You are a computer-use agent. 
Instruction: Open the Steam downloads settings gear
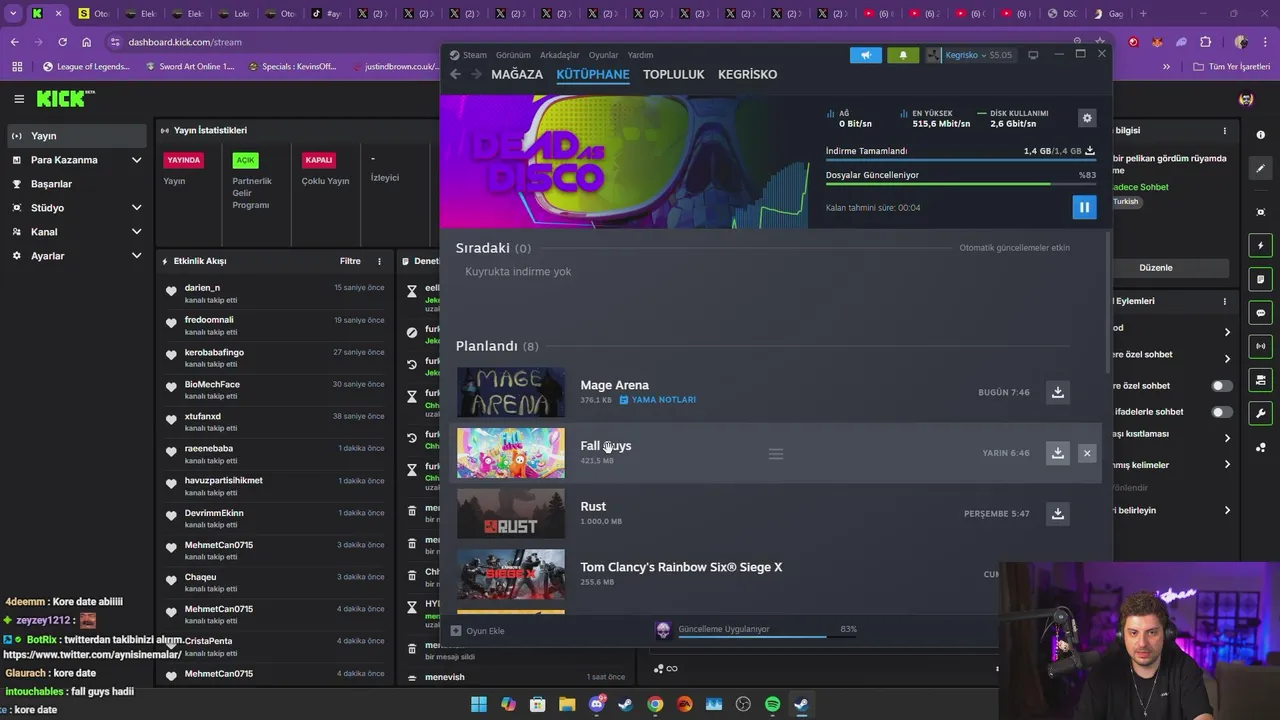(1087, 118)
